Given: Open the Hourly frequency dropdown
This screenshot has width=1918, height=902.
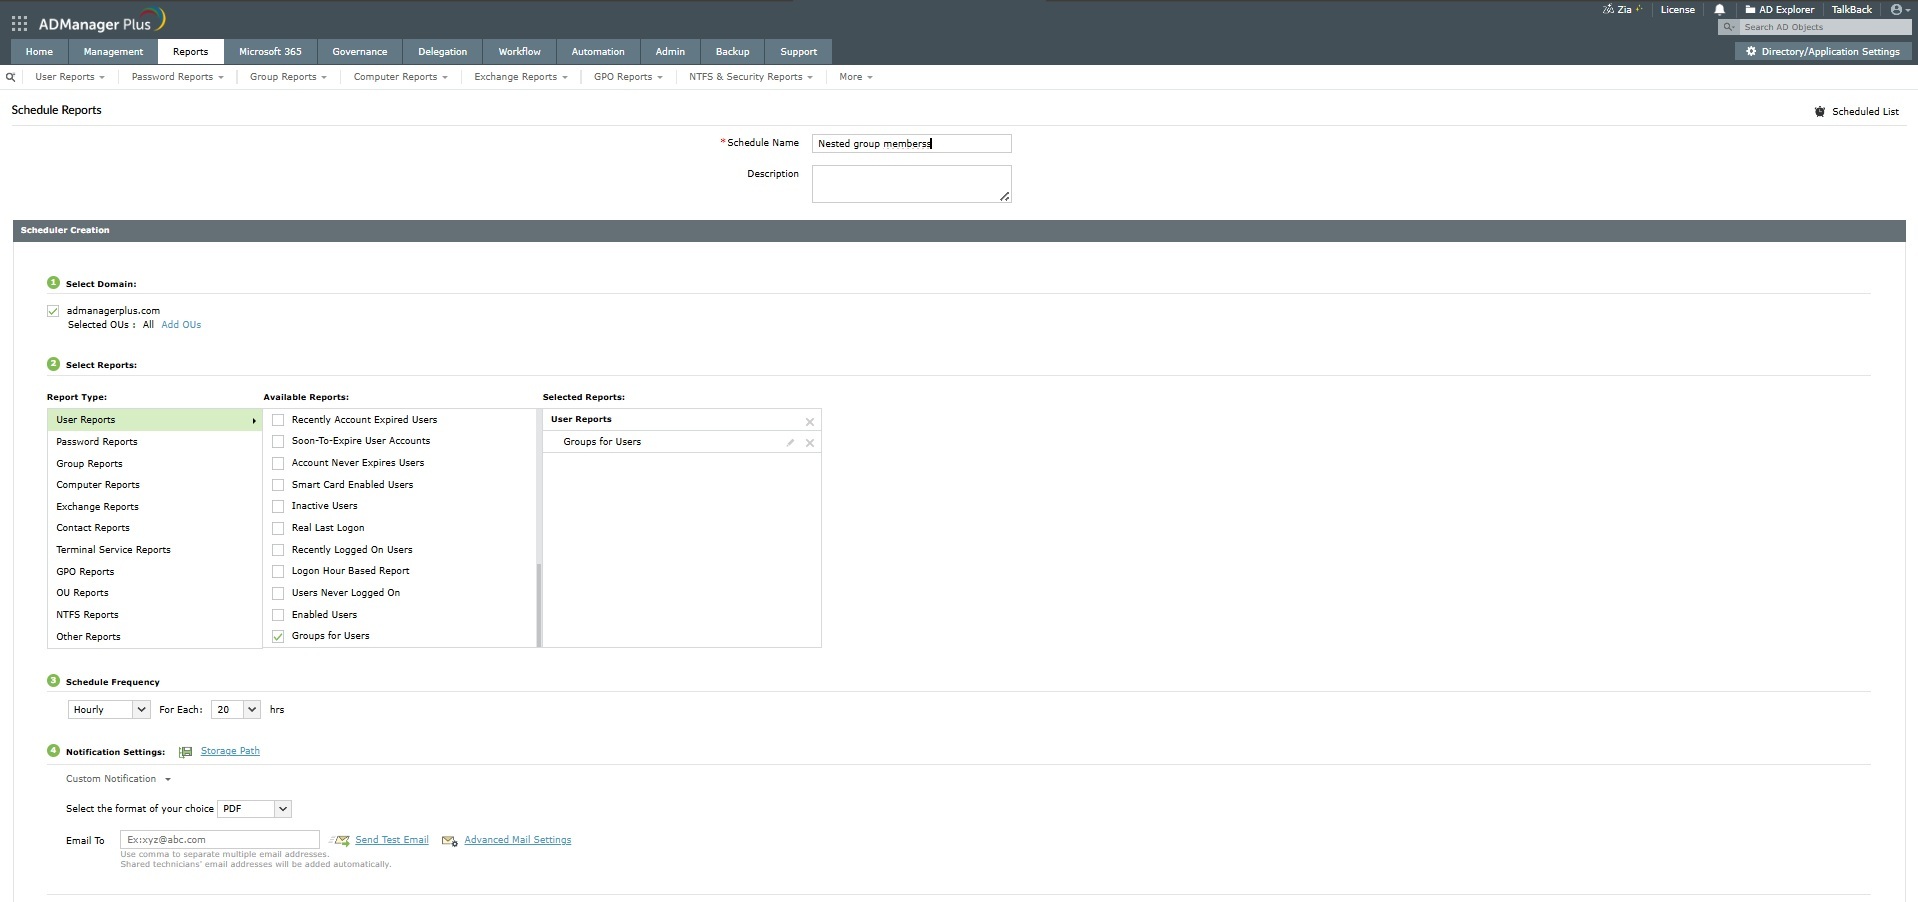Looking at the screenshot, I should (107, 709).
